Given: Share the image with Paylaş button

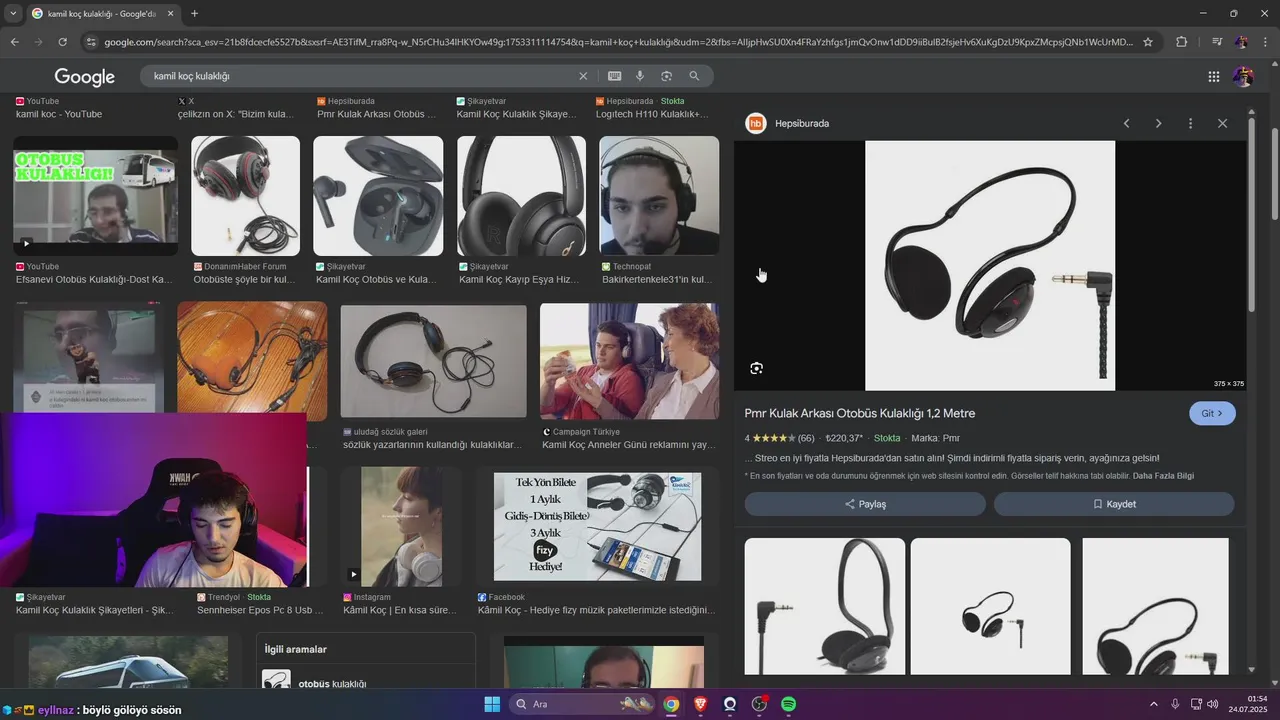Looking at the screenshot, I should coord(865,504).
